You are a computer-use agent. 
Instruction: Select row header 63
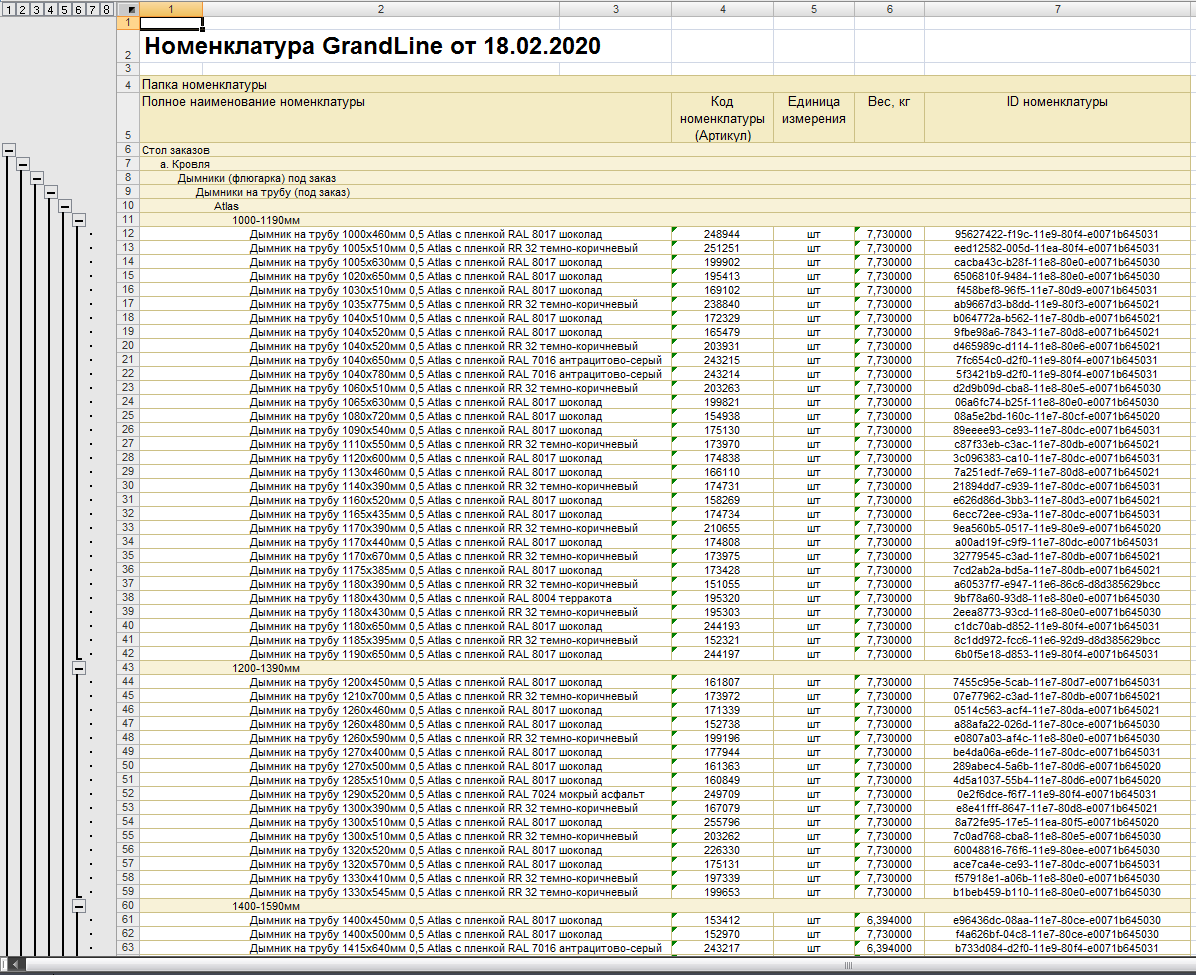[x=128, y=948]
